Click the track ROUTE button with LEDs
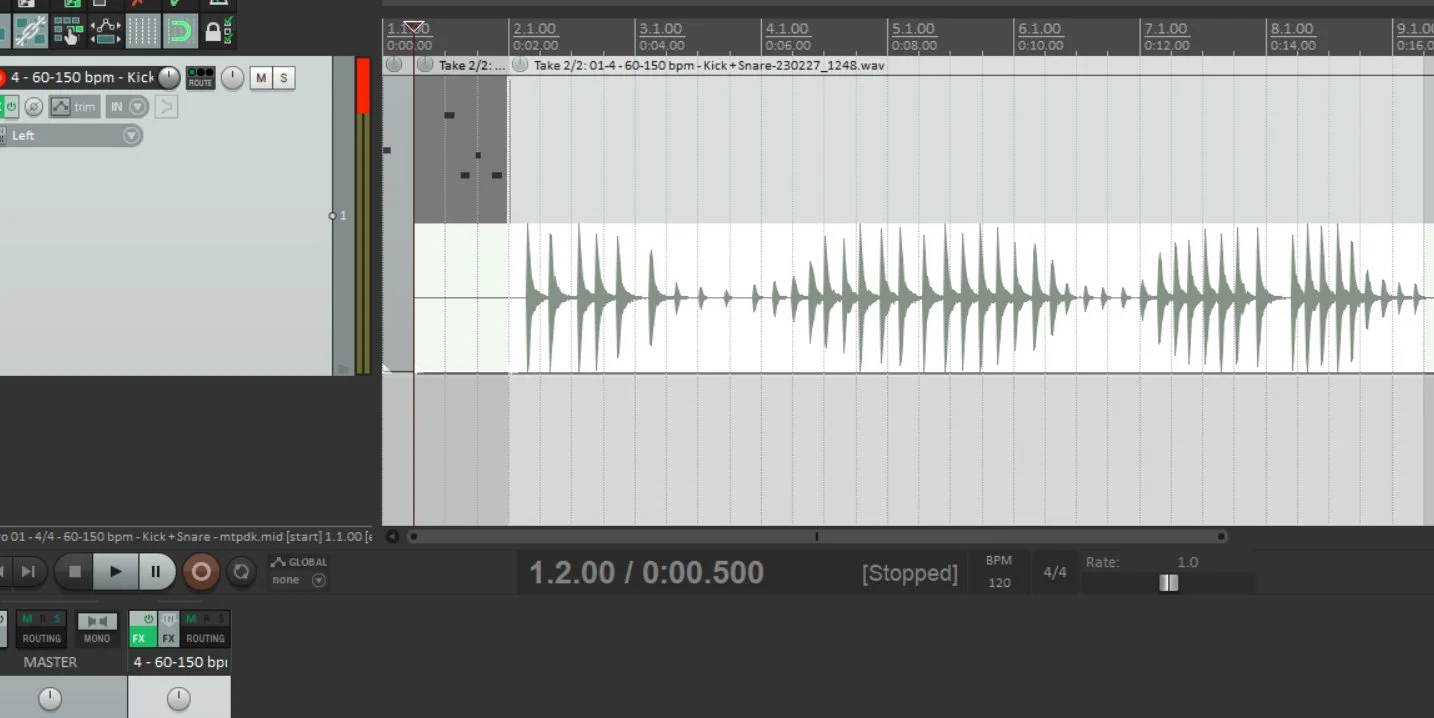The image size is (1434, 718). tap(200, 77)
